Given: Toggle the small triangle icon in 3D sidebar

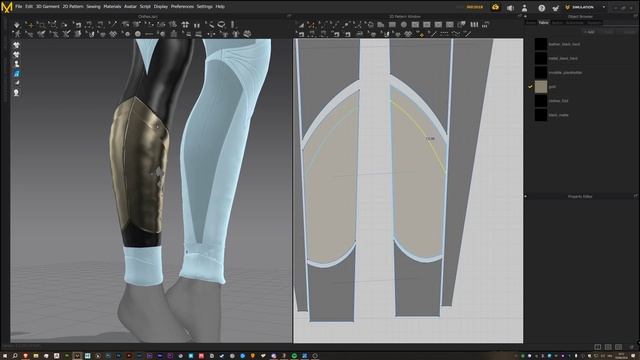Looking at the screenshot, I should (x=16, y=83).
